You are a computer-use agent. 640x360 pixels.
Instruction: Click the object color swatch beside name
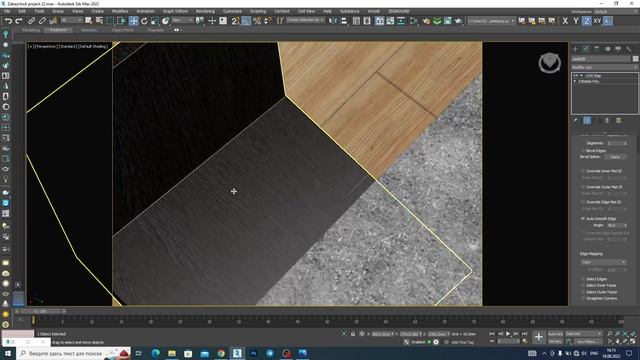coord(636,59)
